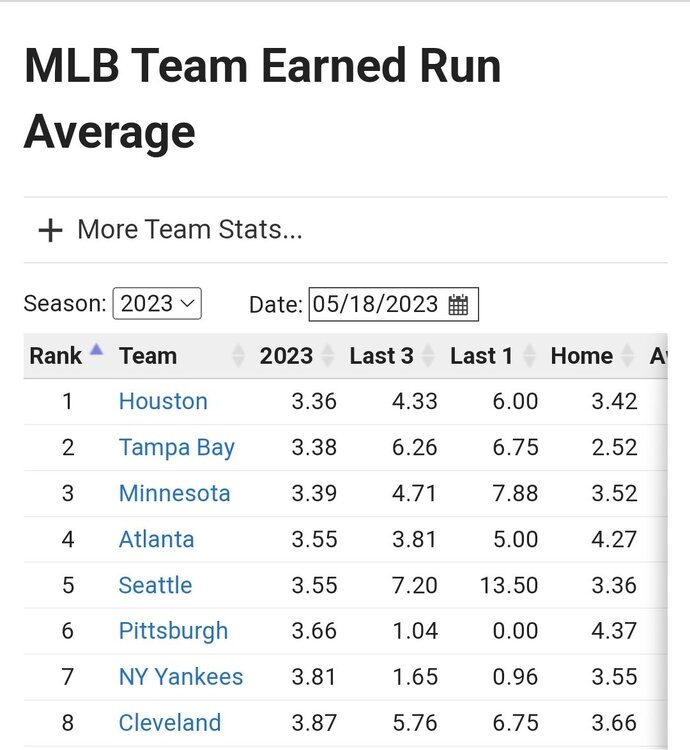Open the Houston team link
Image resolution: width=690 pixels, height=750 pixels.
pyautogui.click(x=163, y=402)
